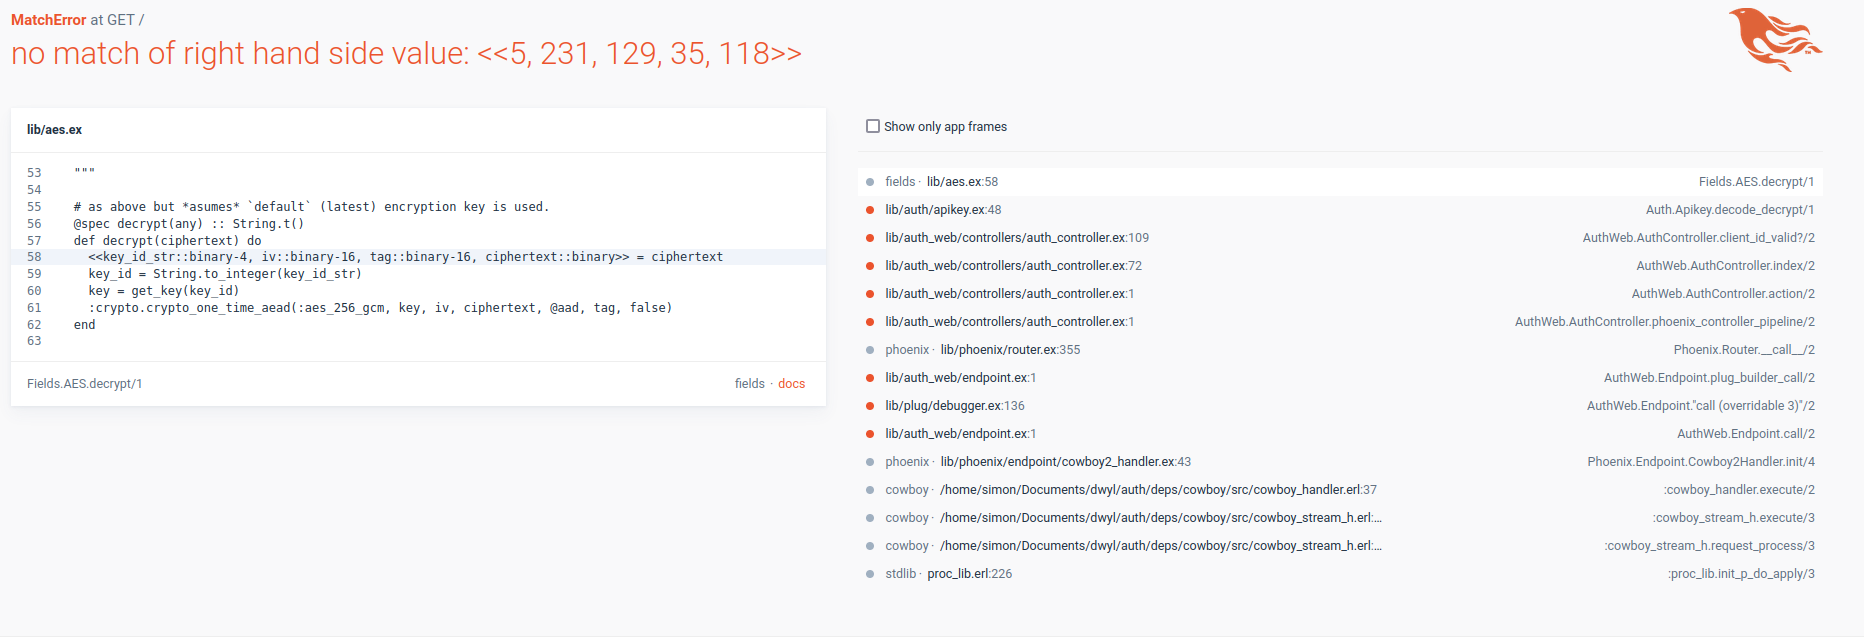
Task: Select the lib/auth/apikey.ex:48 stack frame
Action: pyautogui.click(x=1340, y=210)
